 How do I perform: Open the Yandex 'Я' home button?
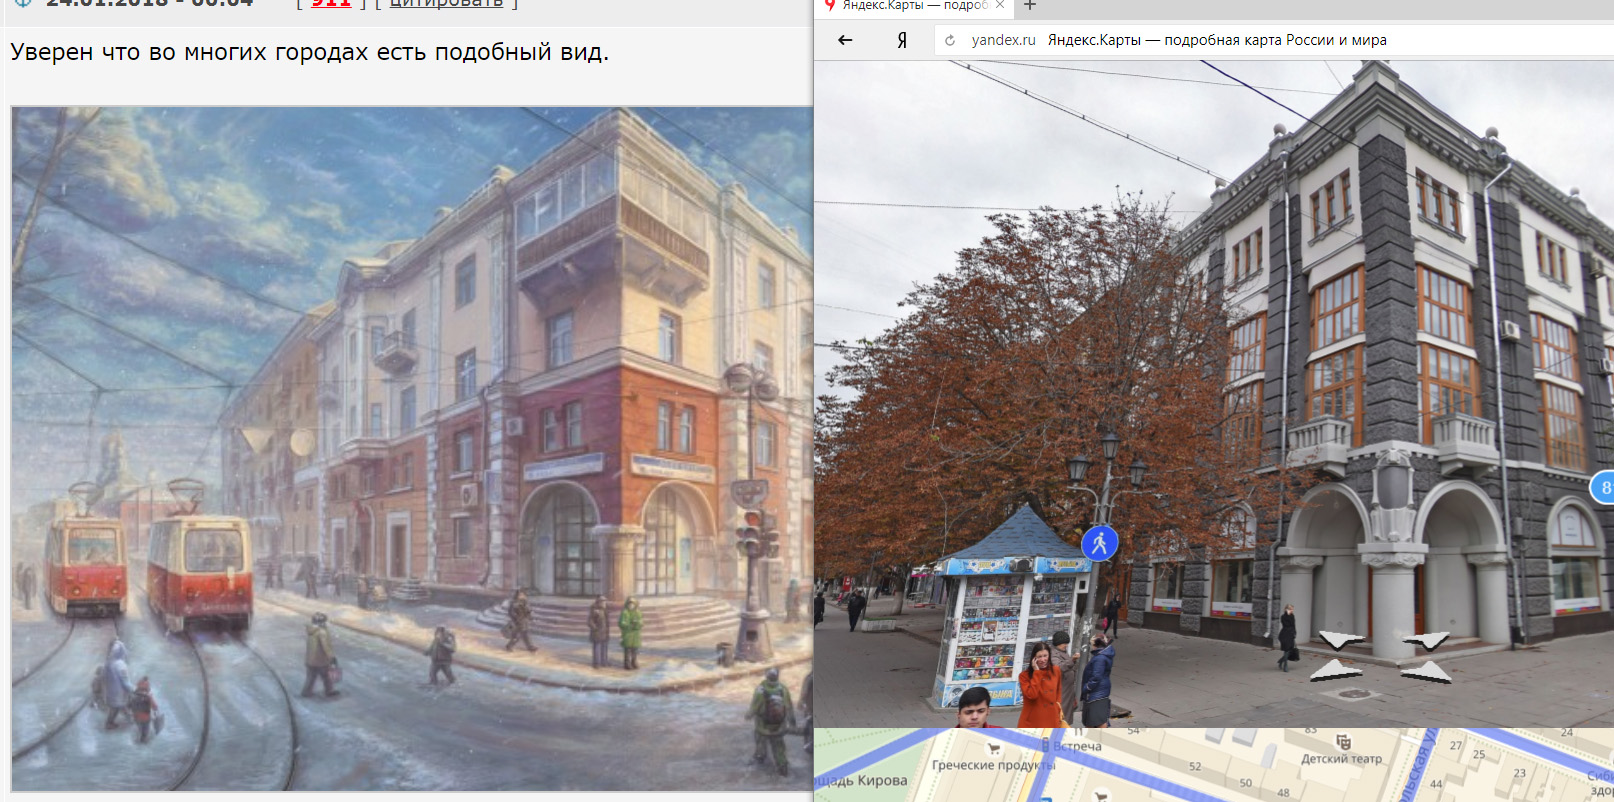point(902,40)
